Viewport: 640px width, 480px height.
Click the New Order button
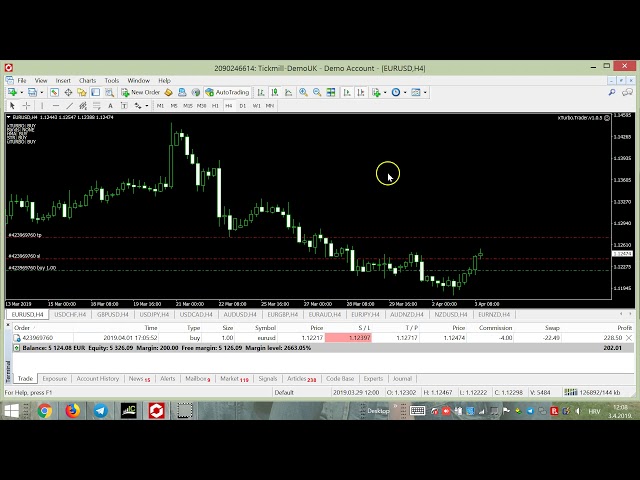(141, 92)
